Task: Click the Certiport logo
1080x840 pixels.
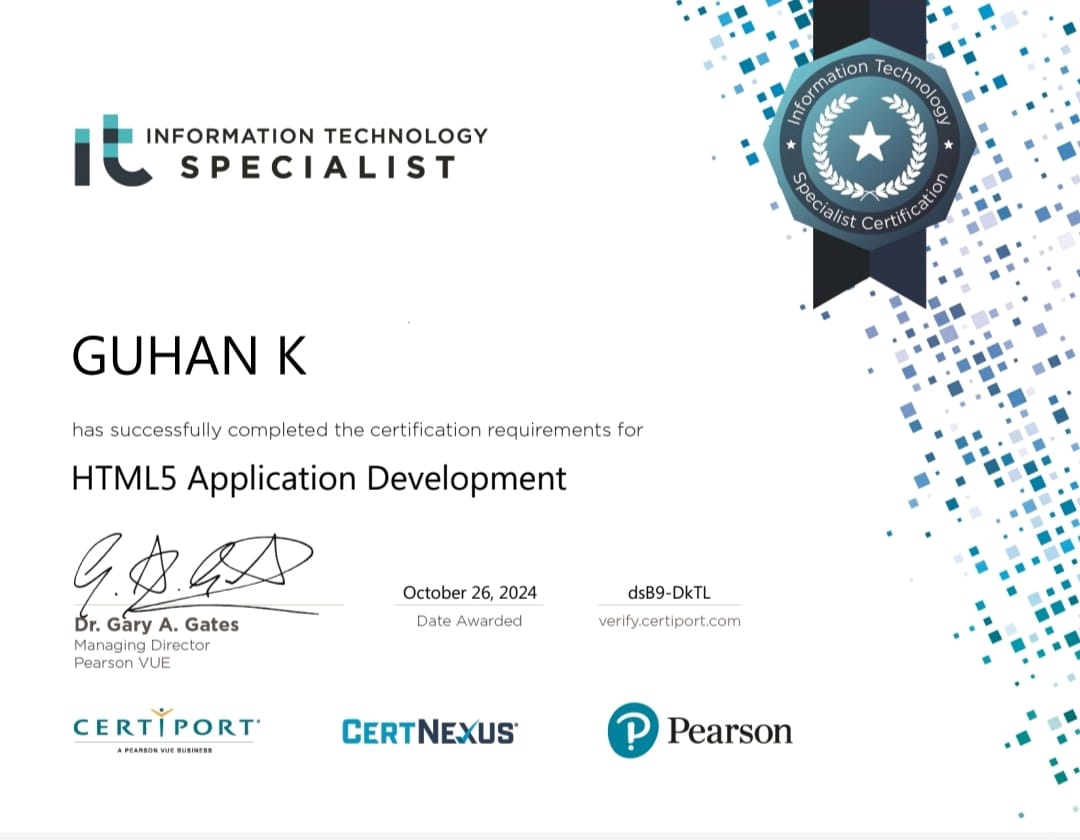Action: click(x=166, y=728)
